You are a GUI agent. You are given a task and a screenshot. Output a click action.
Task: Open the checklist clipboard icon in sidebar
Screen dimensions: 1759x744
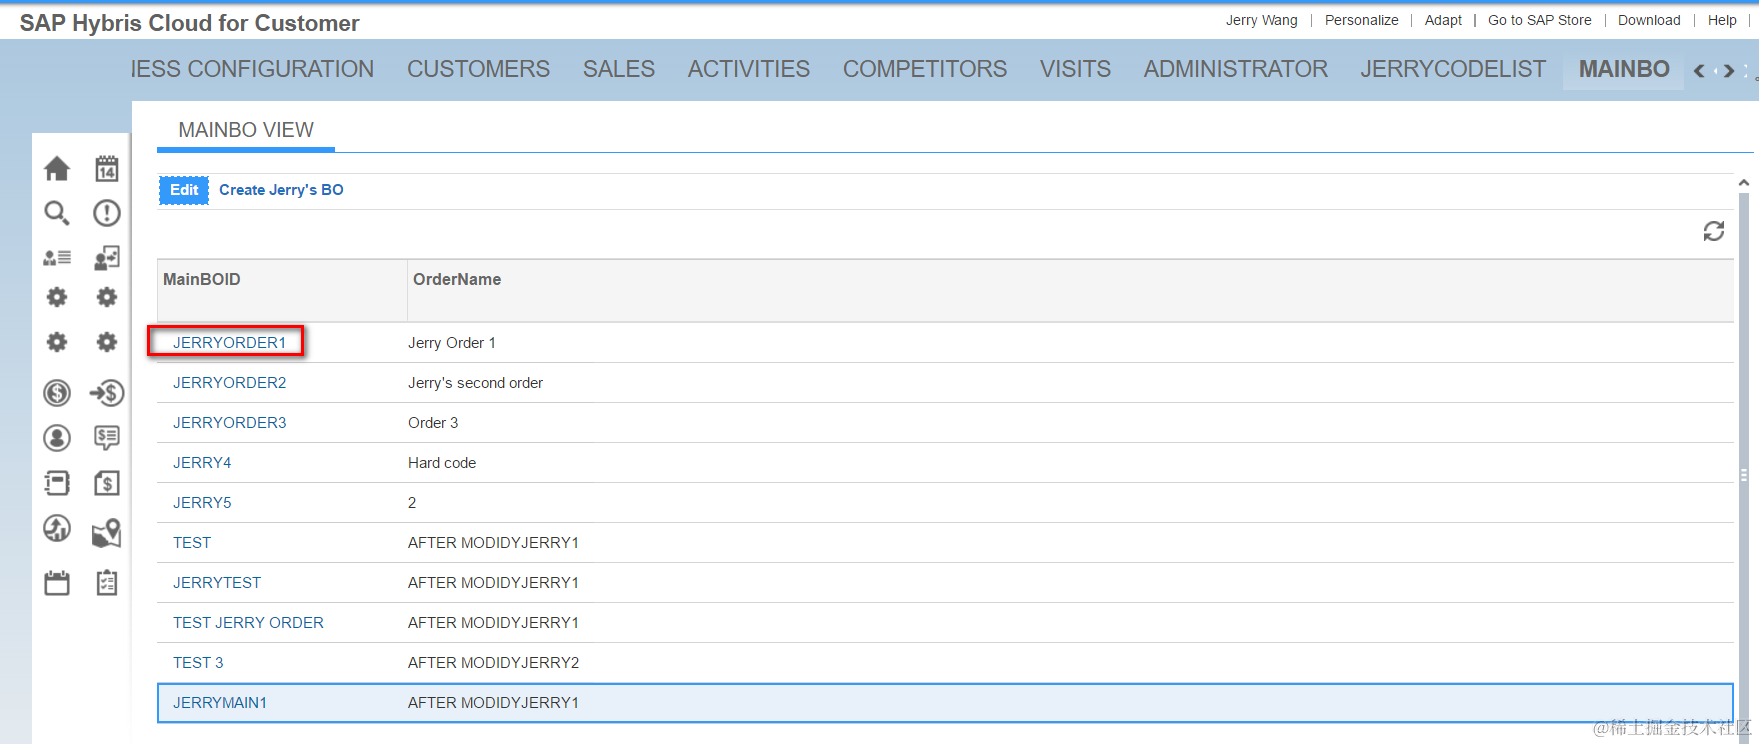106,583
